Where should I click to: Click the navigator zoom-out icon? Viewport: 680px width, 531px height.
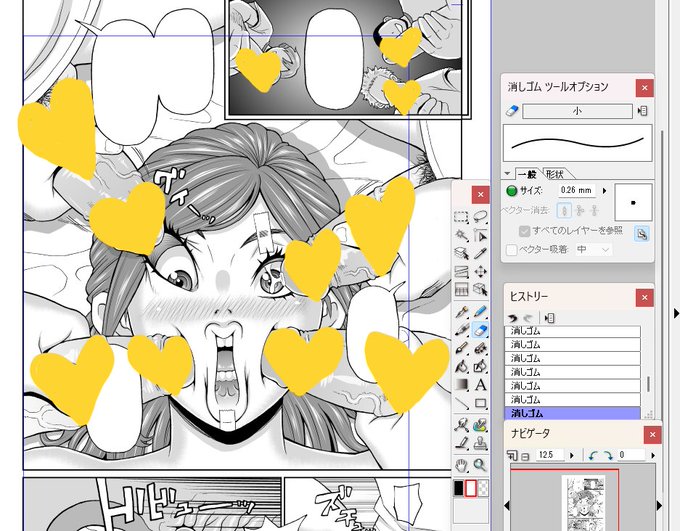coord(525,456)
